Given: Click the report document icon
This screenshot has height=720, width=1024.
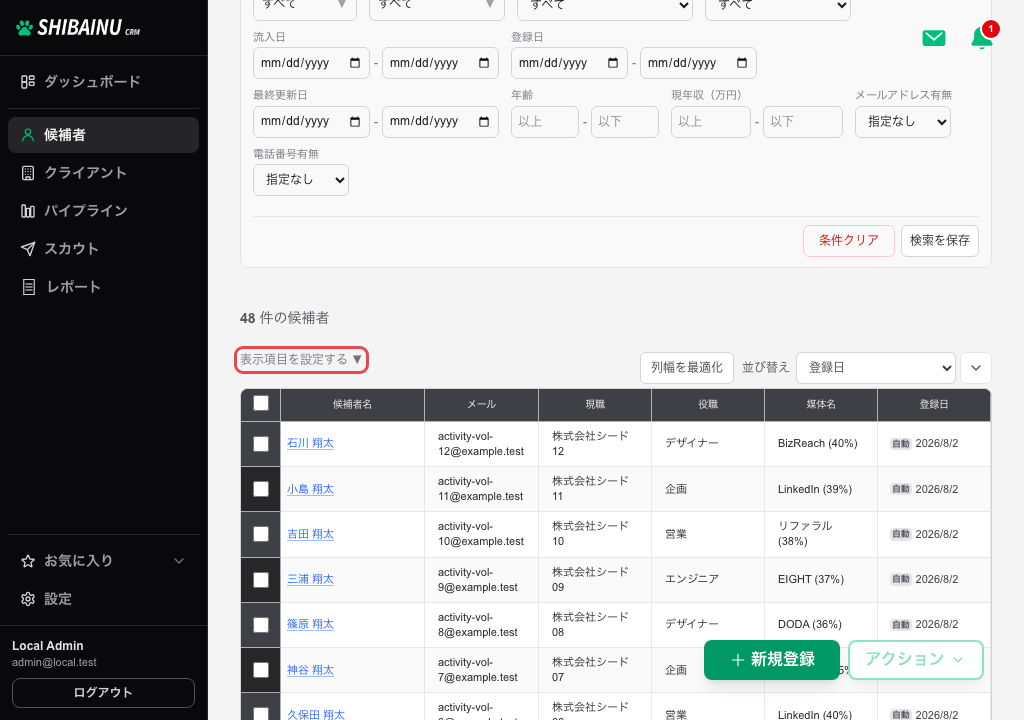Looking at the screenshot, I should (x=29, y=287).
